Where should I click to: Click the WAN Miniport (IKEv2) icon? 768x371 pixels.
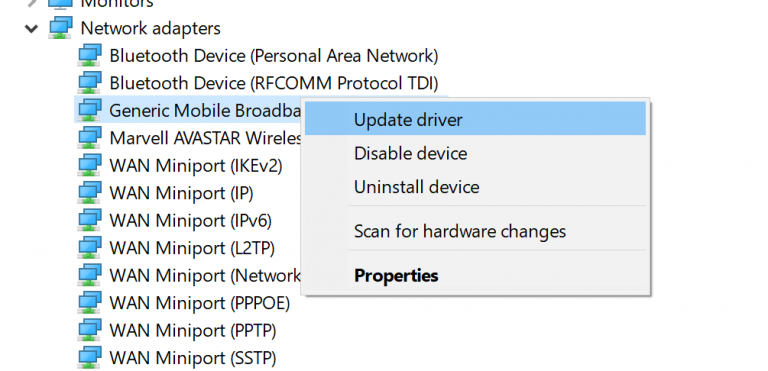[x=90, y=165]
